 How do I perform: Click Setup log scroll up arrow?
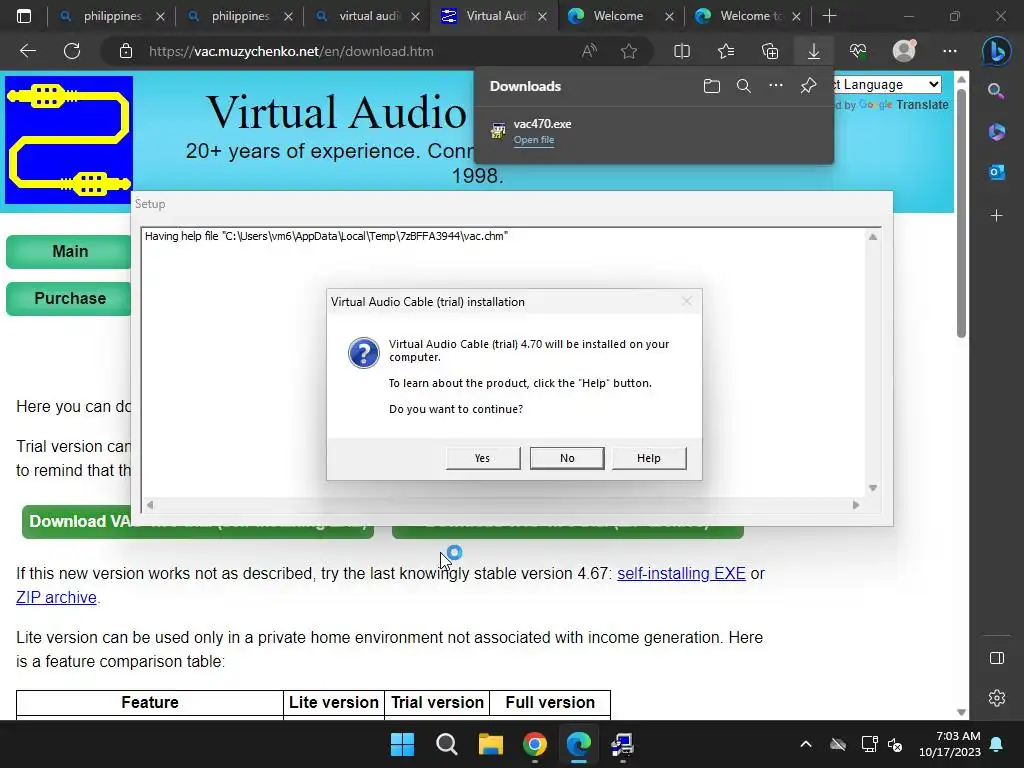point(872,237)
